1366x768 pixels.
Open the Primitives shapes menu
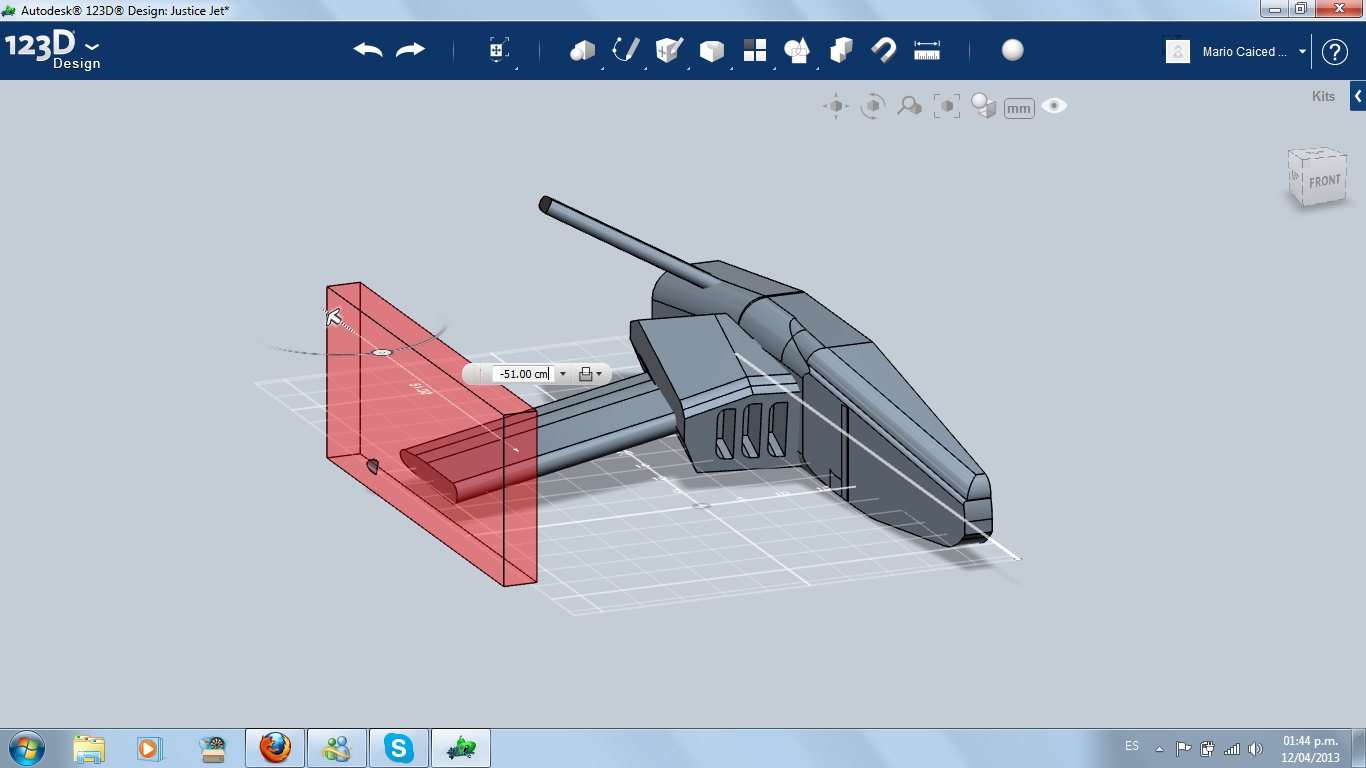coord(582,51)
